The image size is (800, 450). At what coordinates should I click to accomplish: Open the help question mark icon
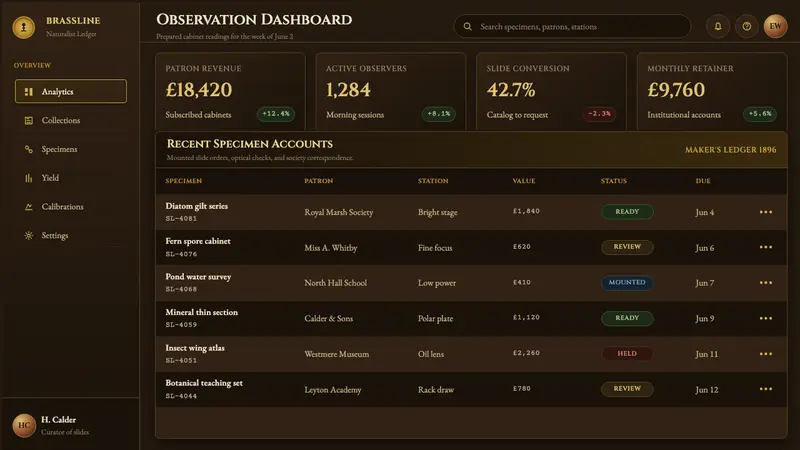click(x=746, y=27)
